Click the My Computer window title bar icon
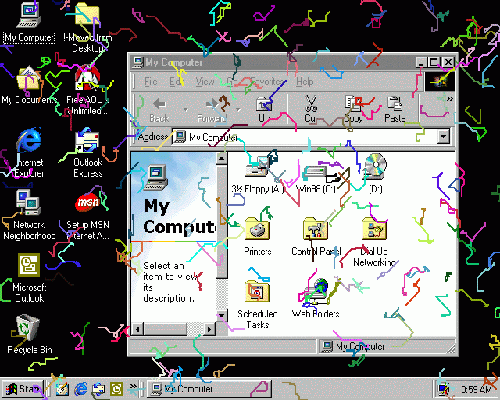The width and height of the screenshot is (500, 400). click(x=137, y=62)
